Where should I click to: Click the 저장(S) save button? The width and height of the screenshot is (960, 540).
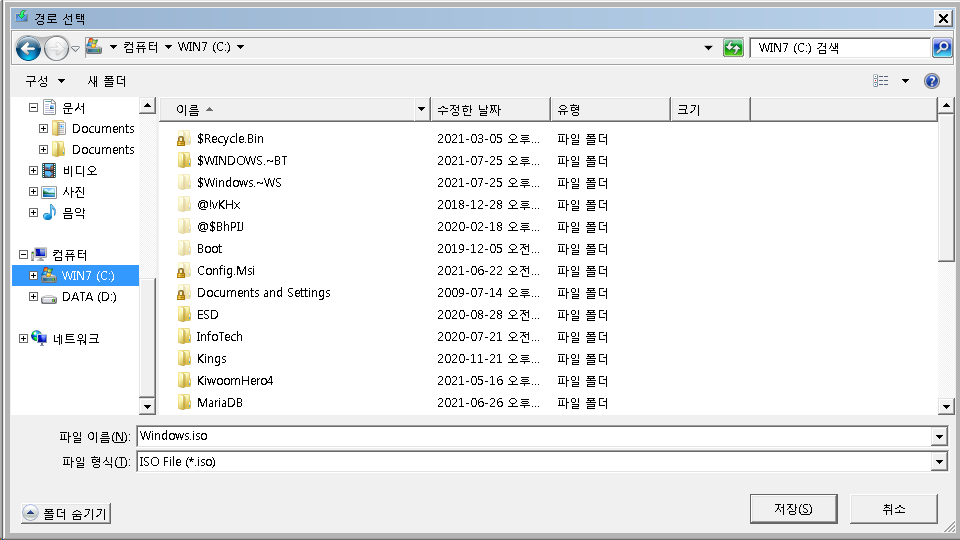(793, 509)
